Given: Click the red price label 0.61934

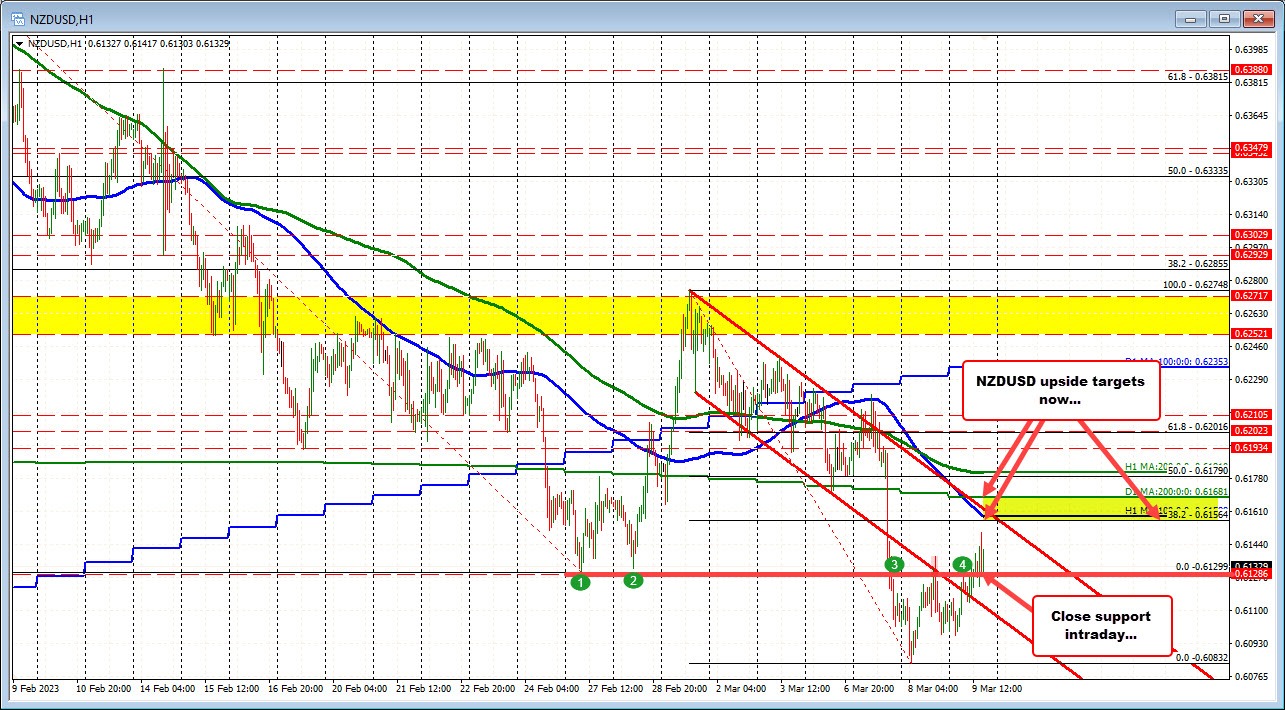Looking at the screenshot, I should [x=1253, y=447].
